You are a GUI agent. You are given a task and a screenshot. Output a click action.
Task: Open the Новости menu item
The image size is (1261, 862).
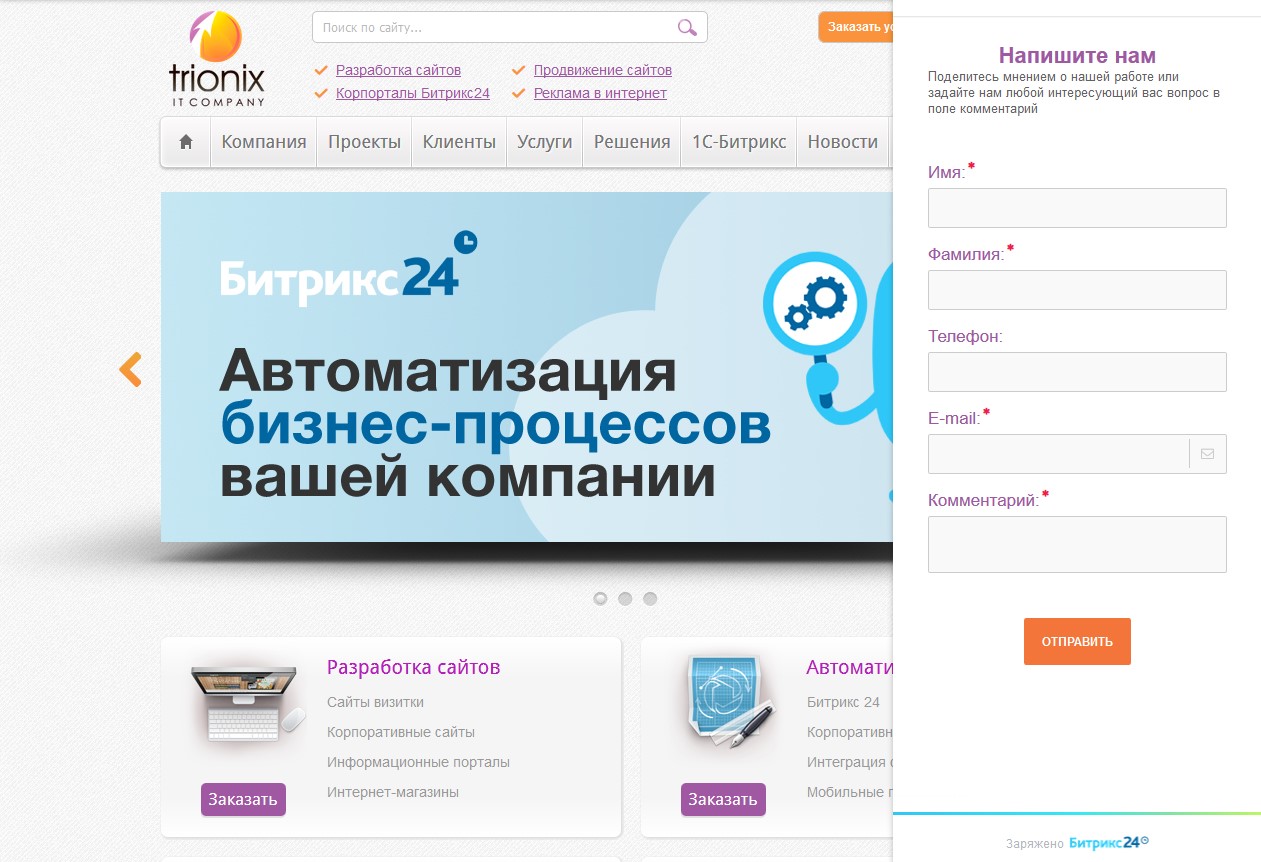coord(843,142)
